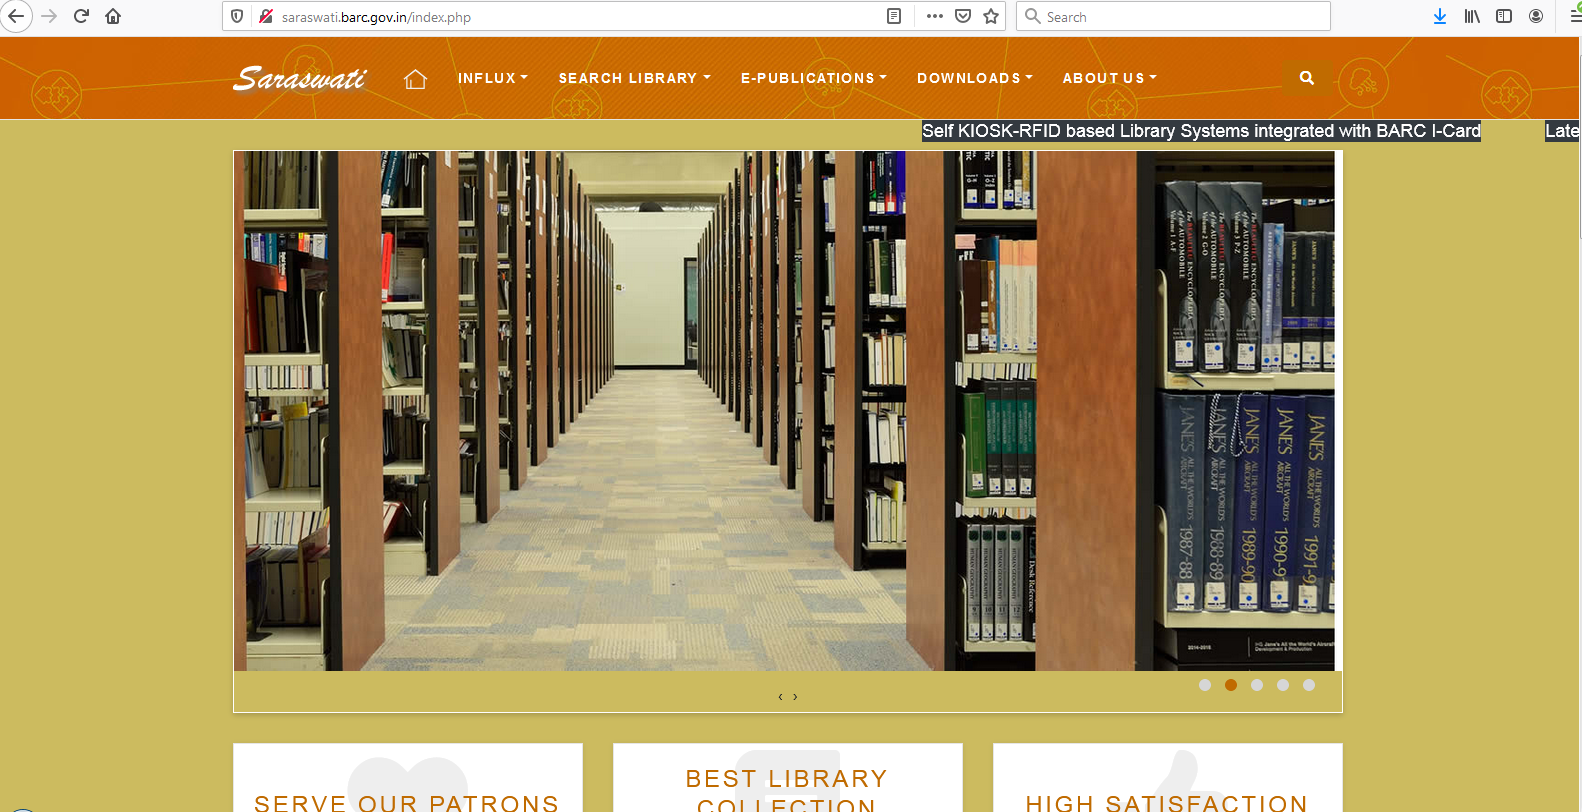The height and width of the screenshot is (812, 1582).
Task: Show the sidebars panel
Action: coord(1504,16)
